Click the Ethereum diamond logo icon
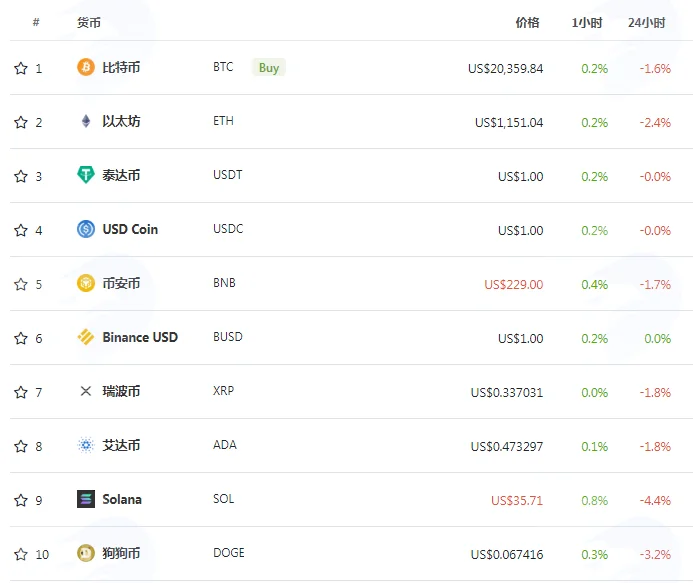Viewport: 693px width, 583px height. (x=86, y=121)
